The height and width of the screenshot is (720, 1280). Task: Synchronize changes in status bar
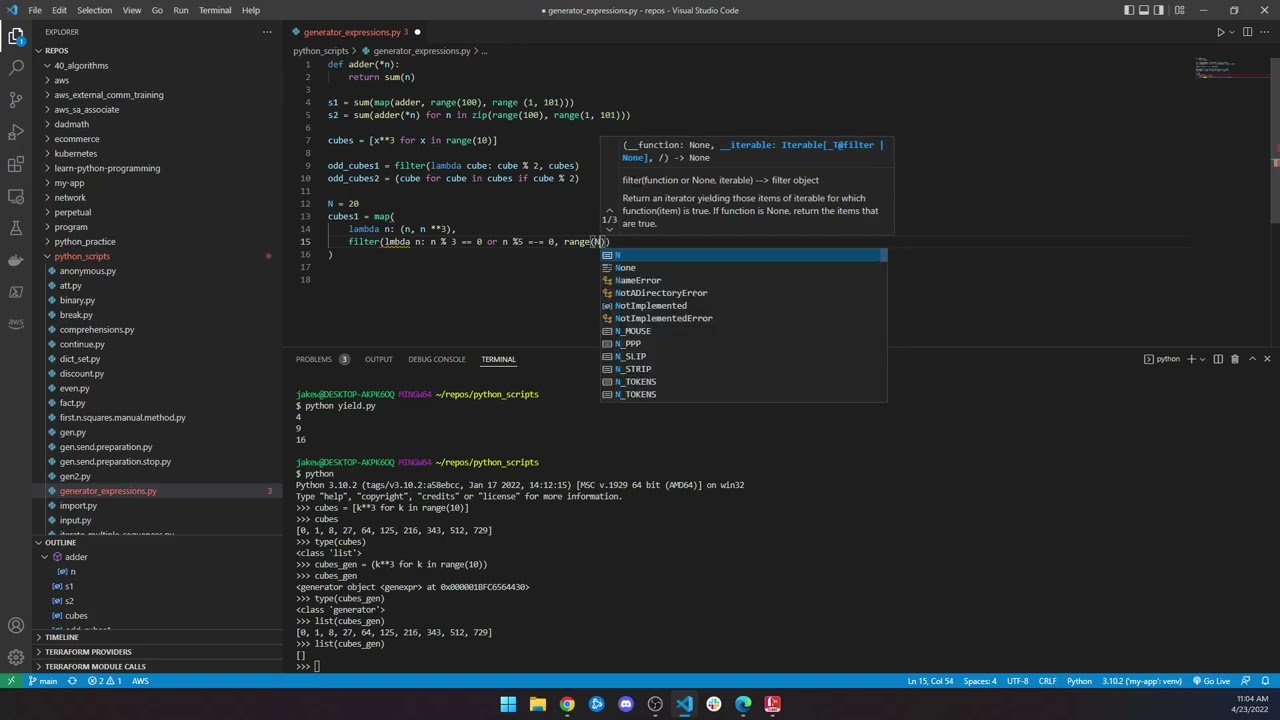click(x=72, y=681)
